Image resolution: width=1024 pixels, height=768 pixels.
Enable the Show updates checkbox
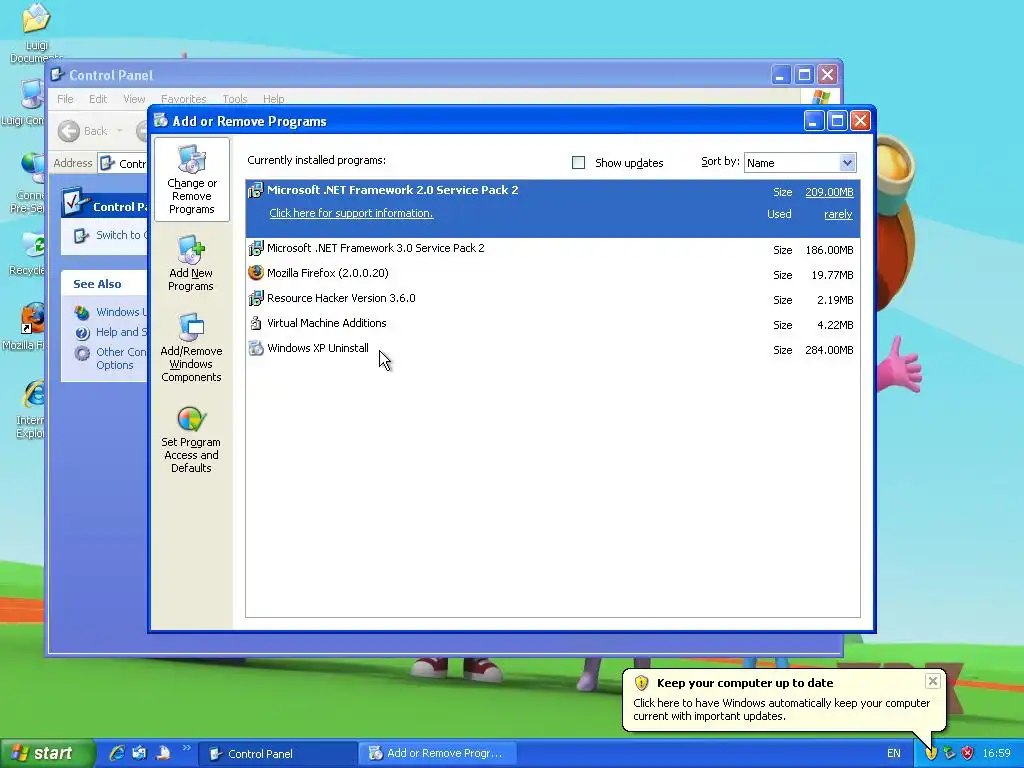(x=579, y=163)
